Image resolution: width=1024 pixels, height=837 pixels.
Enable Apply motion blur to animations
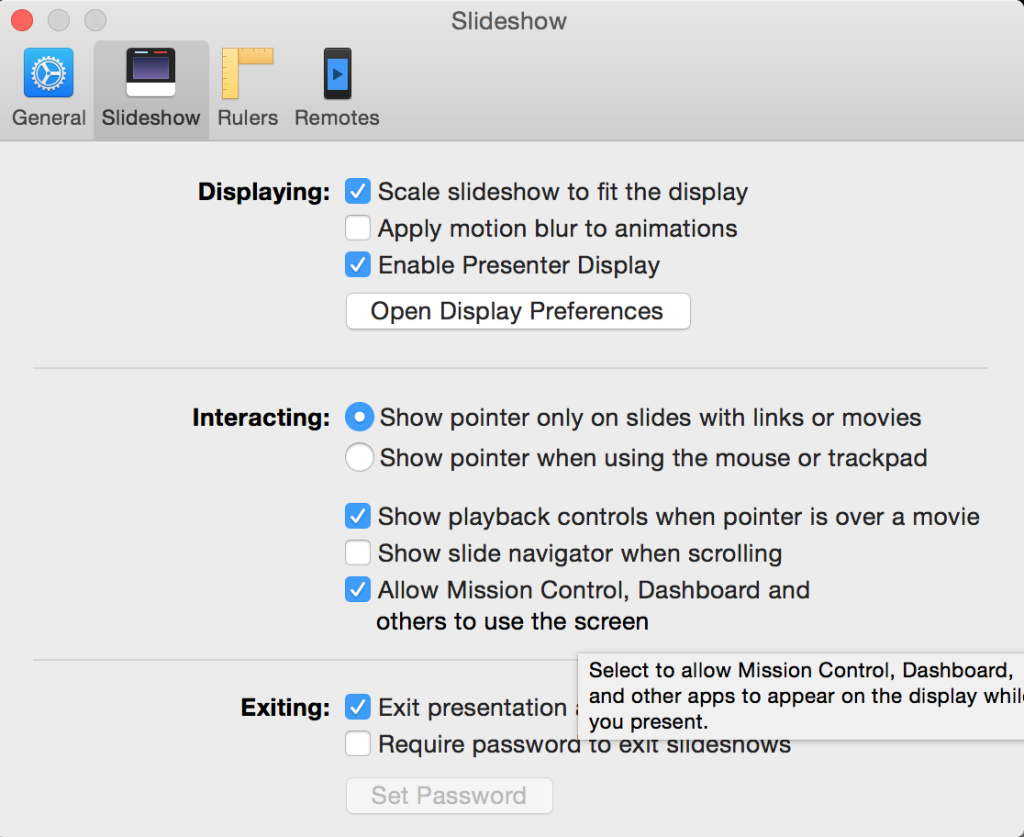pos(358,228)
